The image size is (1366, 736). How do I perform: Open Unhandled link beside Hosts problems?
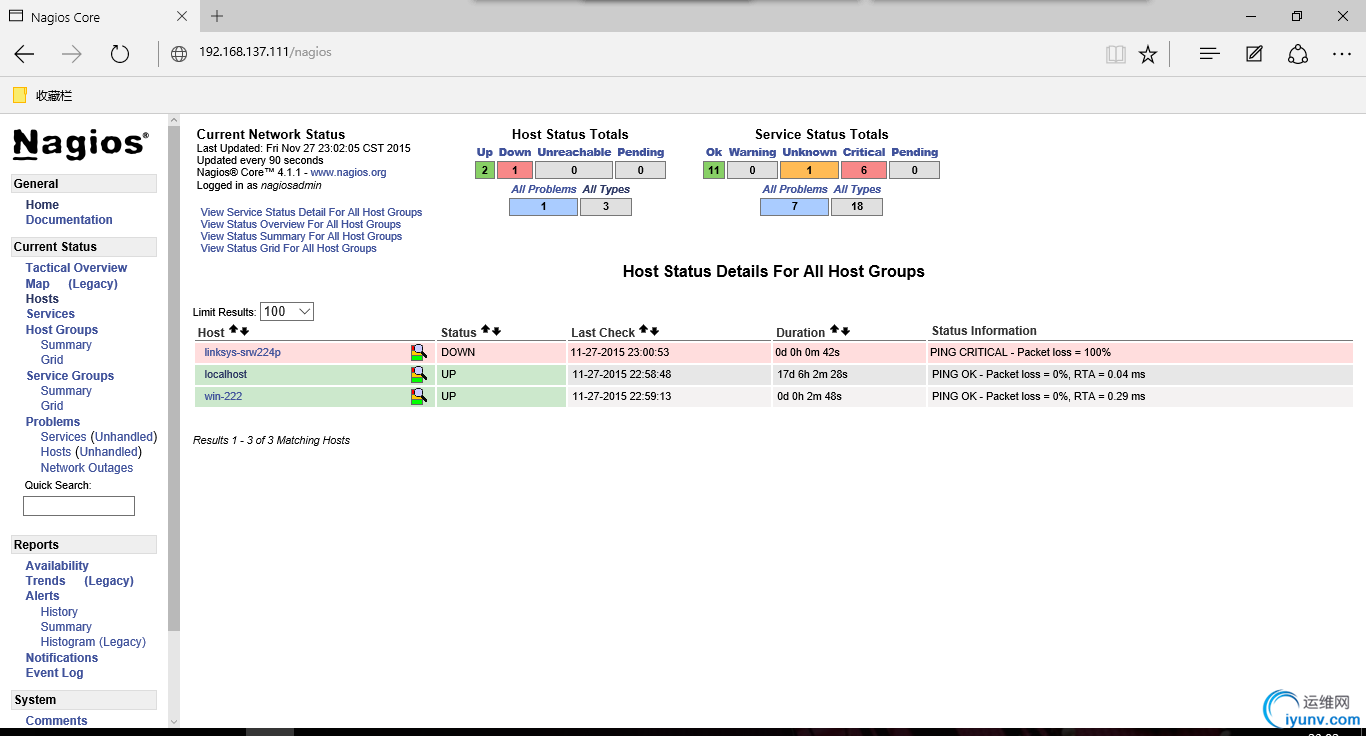110,452
